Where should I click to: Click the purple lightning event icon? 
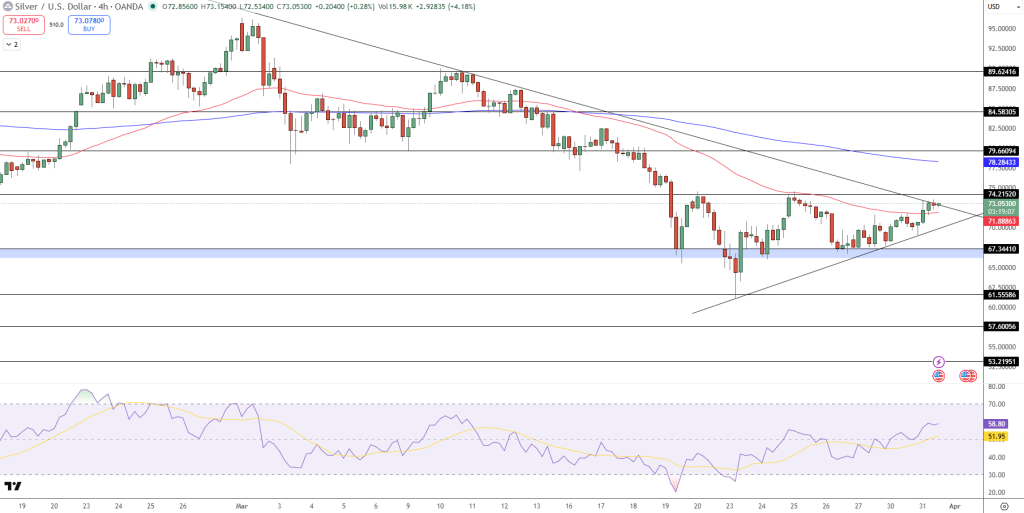(938, 362)
